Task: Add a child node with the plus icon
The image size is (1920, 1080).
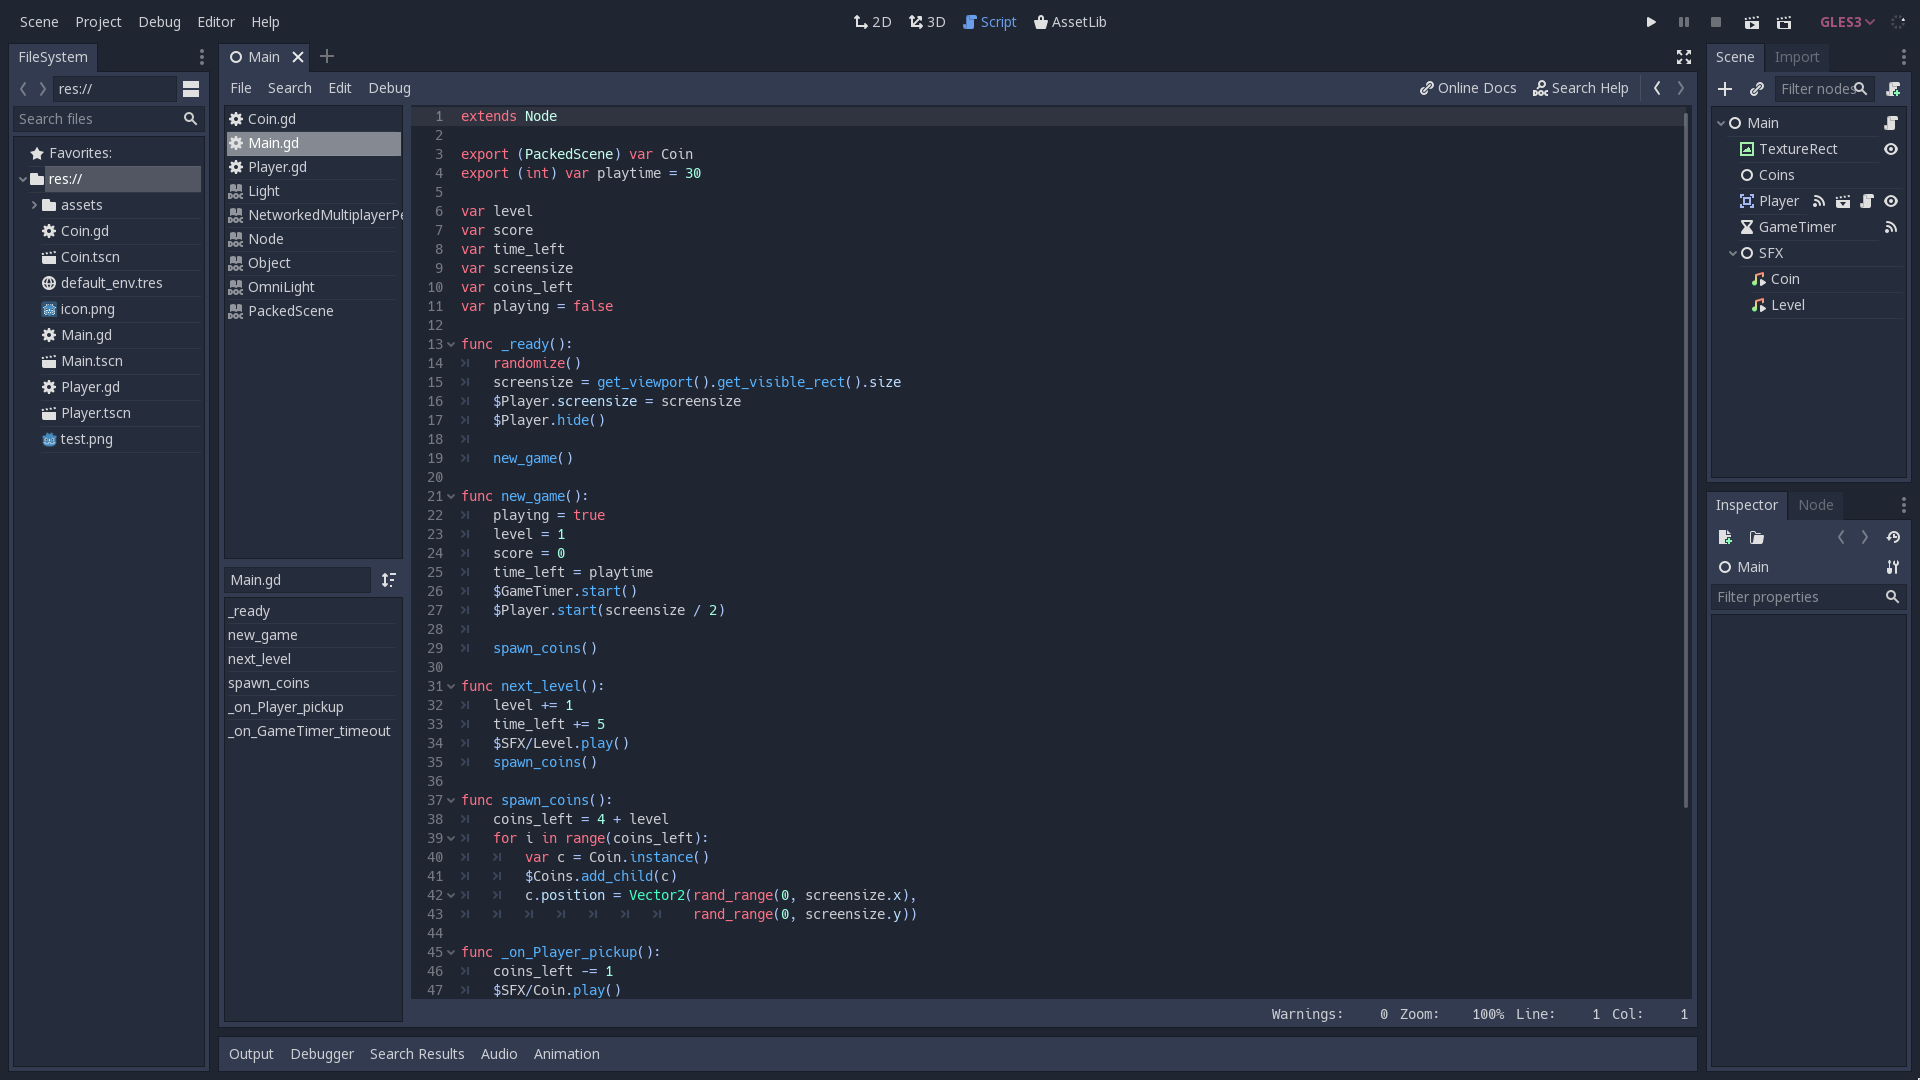Action: tap(1726, 89)
